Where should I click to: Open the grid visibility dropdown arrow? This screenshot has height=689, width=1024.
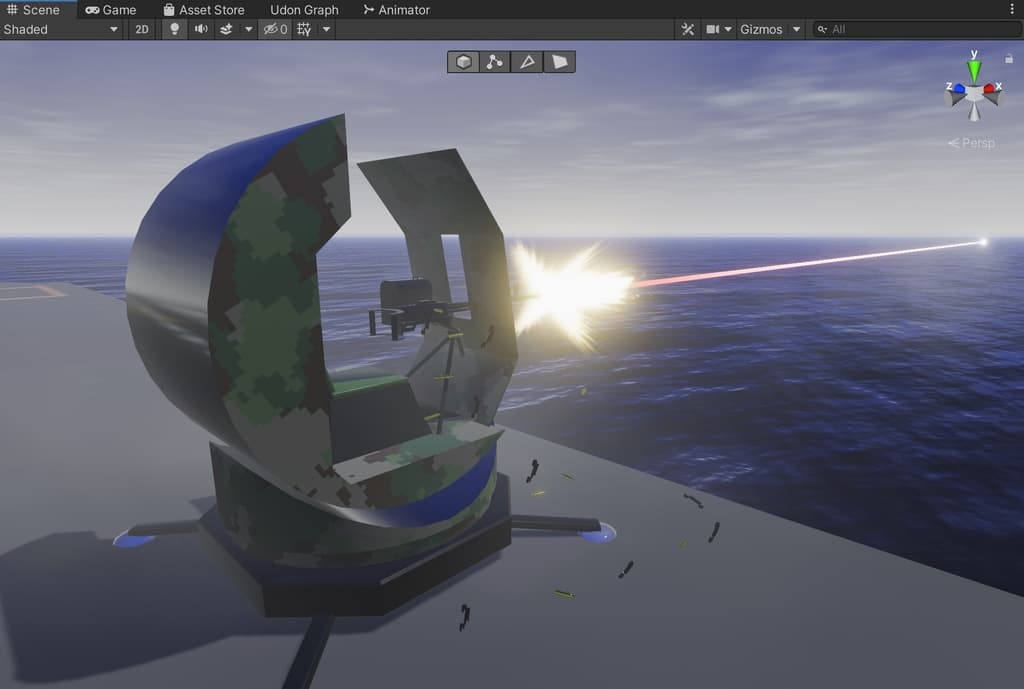[x=326, y=29]
